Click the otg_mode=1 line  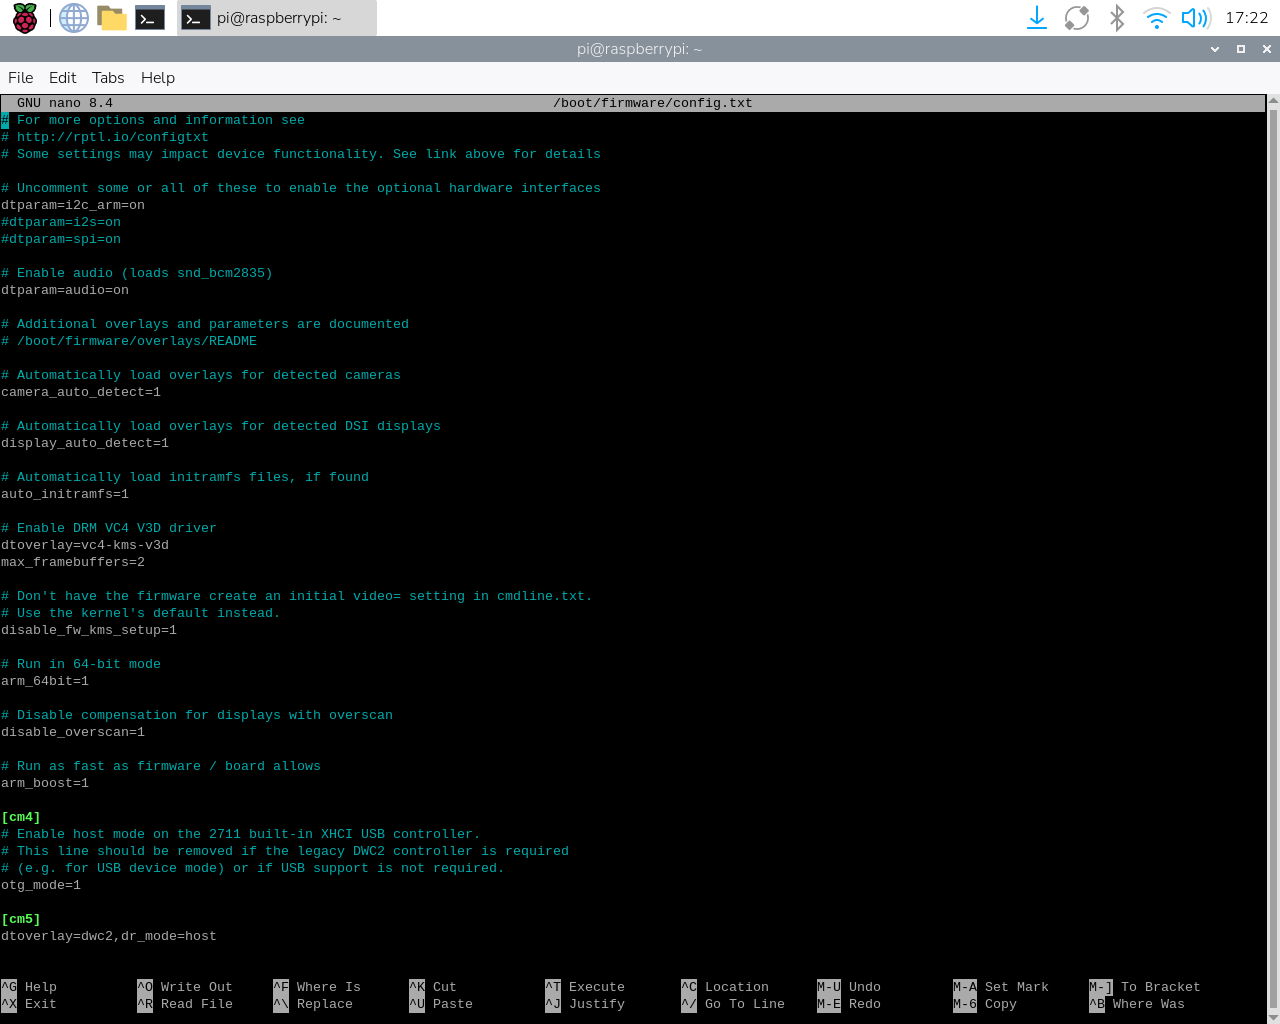click(41, 885)
